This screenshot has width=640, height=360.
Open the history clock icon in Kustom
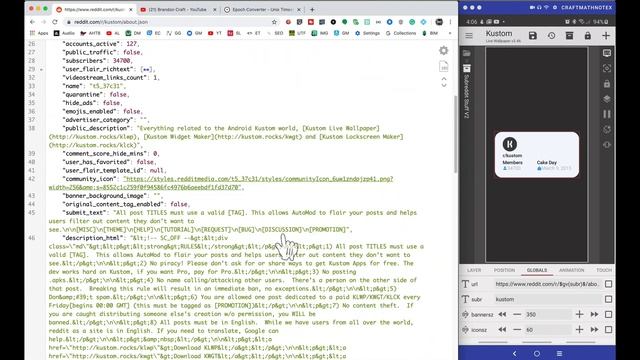pos(551,36)
